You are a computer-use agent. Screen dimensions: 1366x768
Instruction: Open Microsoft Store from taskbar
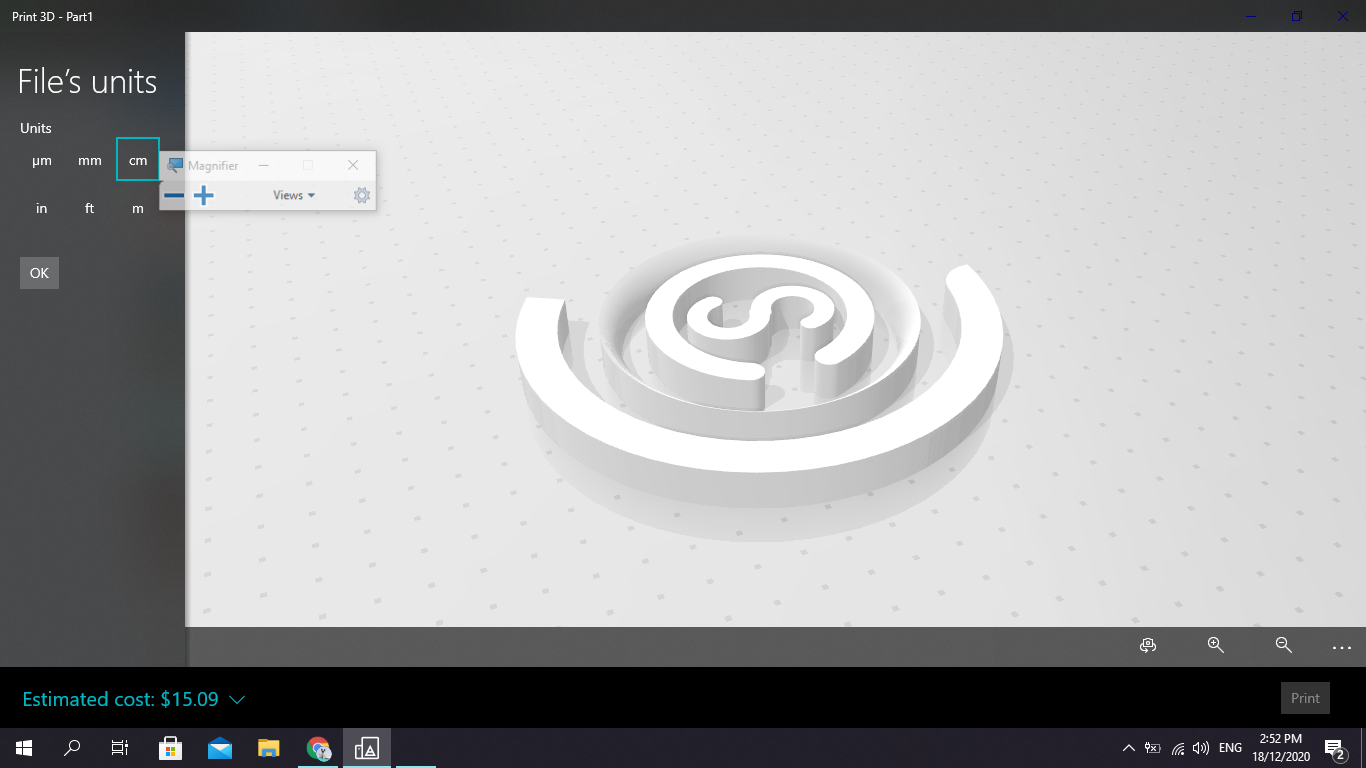click(x=170, y=748)
